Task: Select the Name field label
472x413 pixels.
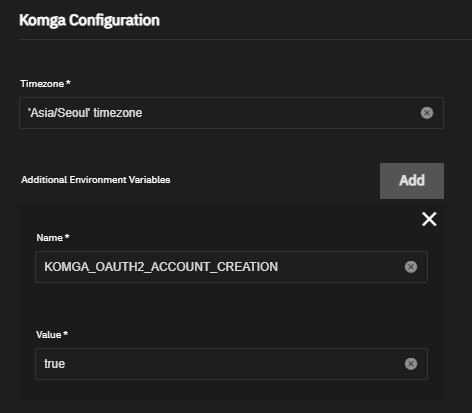Action: coord(50,238)
